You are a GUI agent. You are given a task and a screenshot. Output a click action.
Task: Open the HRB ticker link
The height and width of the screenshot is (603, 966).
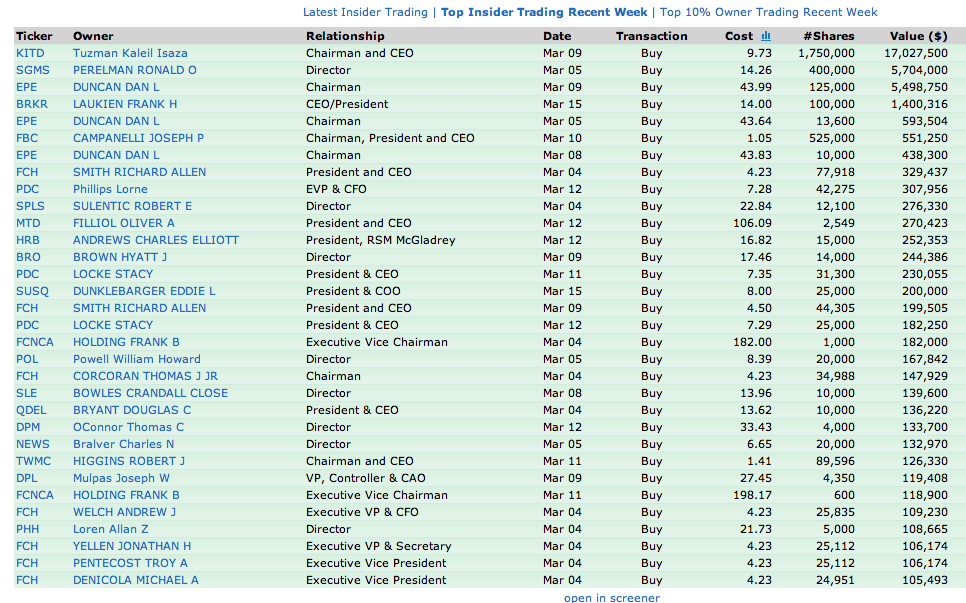pyautogui.click(x=28, y=240)
